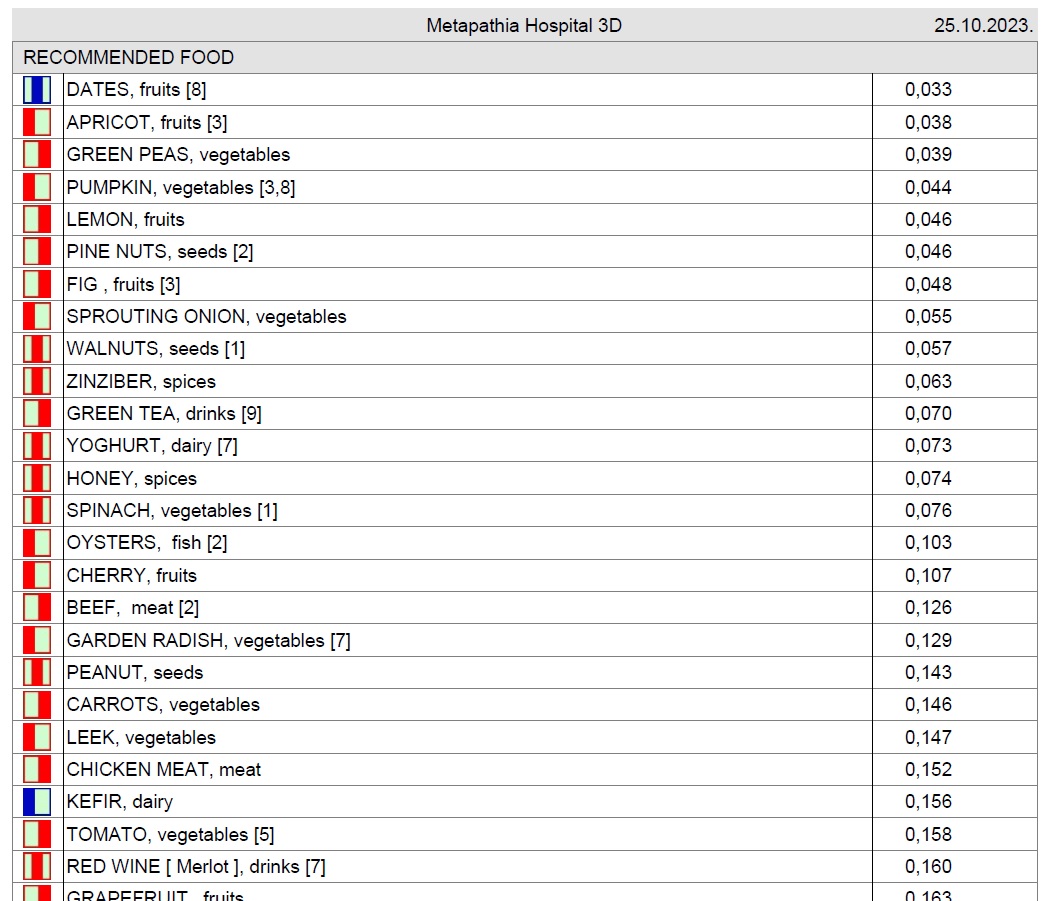Click the ZINZIBER, spices row text
The image size is (1059, 901).
click(x=141, y=381)
